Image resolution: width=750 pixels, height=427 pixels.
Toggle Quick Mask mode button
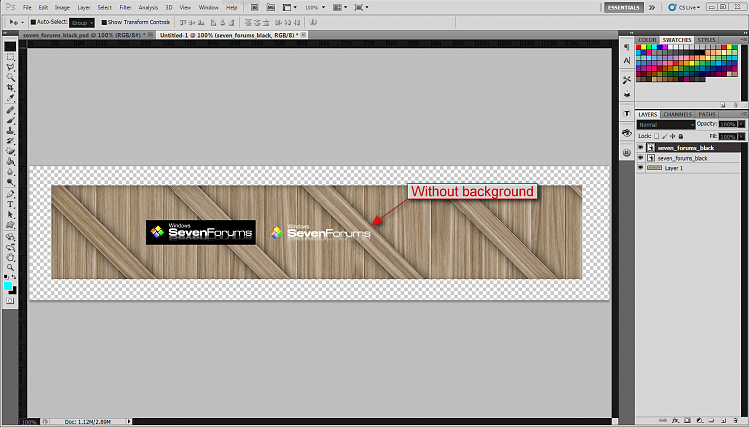(10, 301)
